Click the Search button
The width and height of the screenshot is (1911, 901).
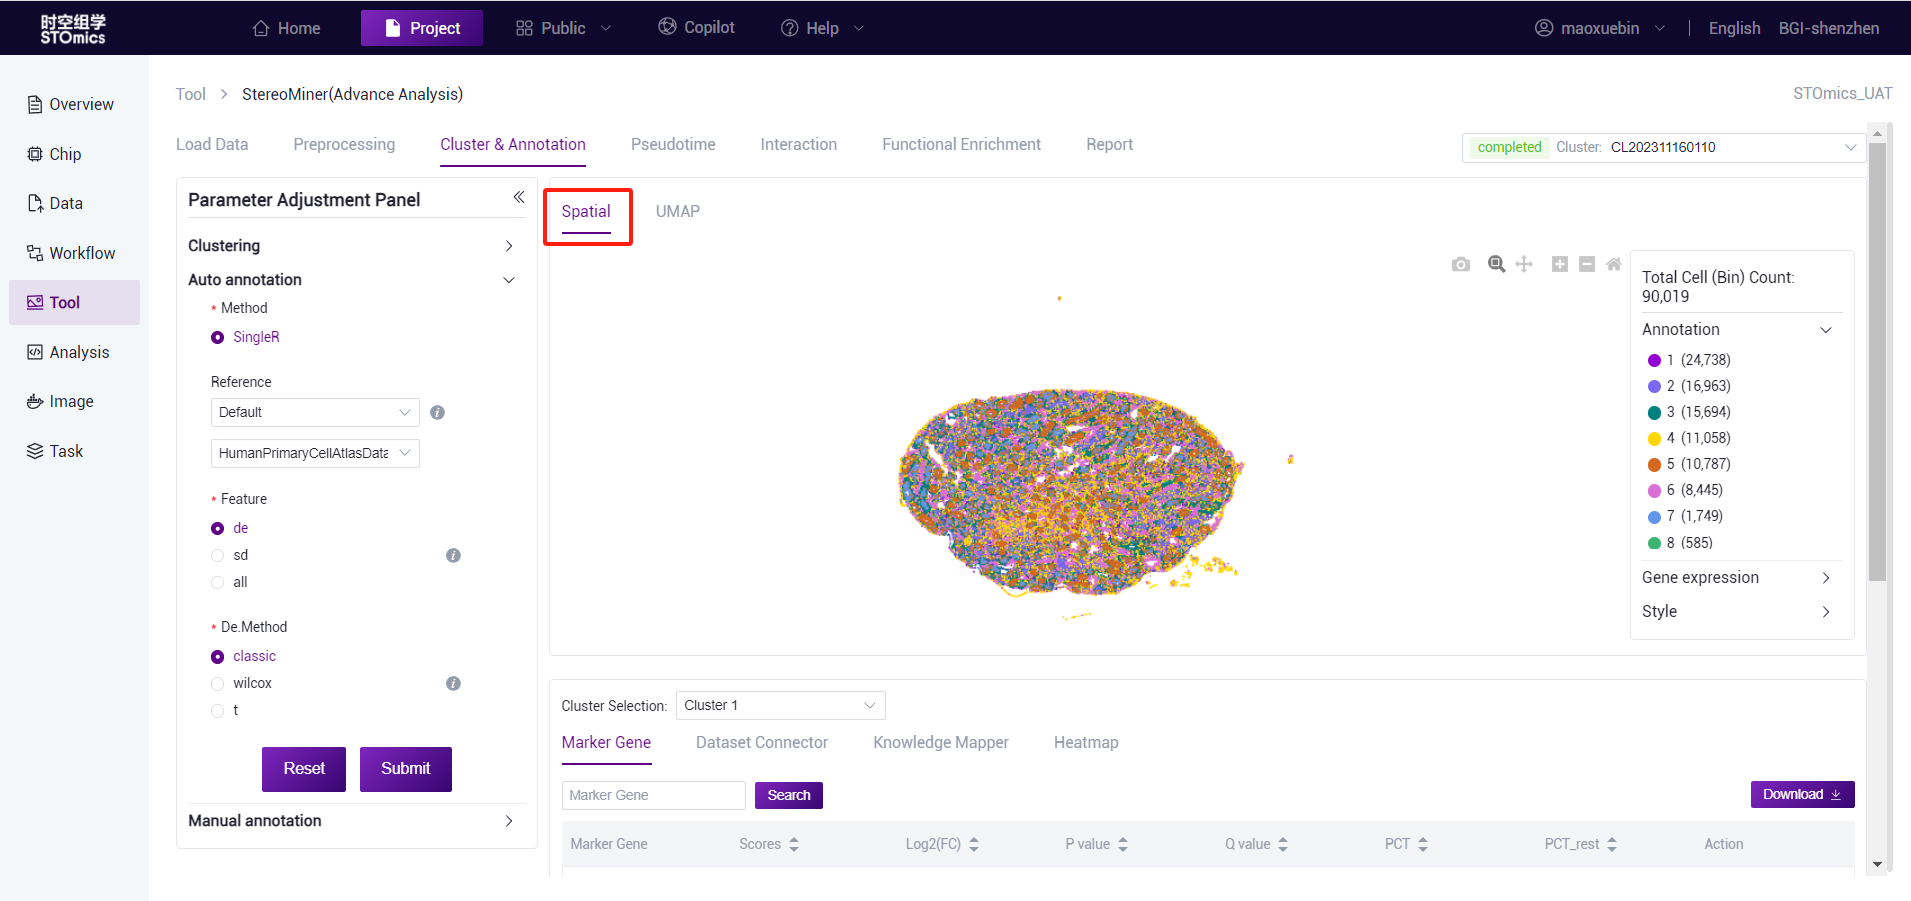tap(789, 795)
